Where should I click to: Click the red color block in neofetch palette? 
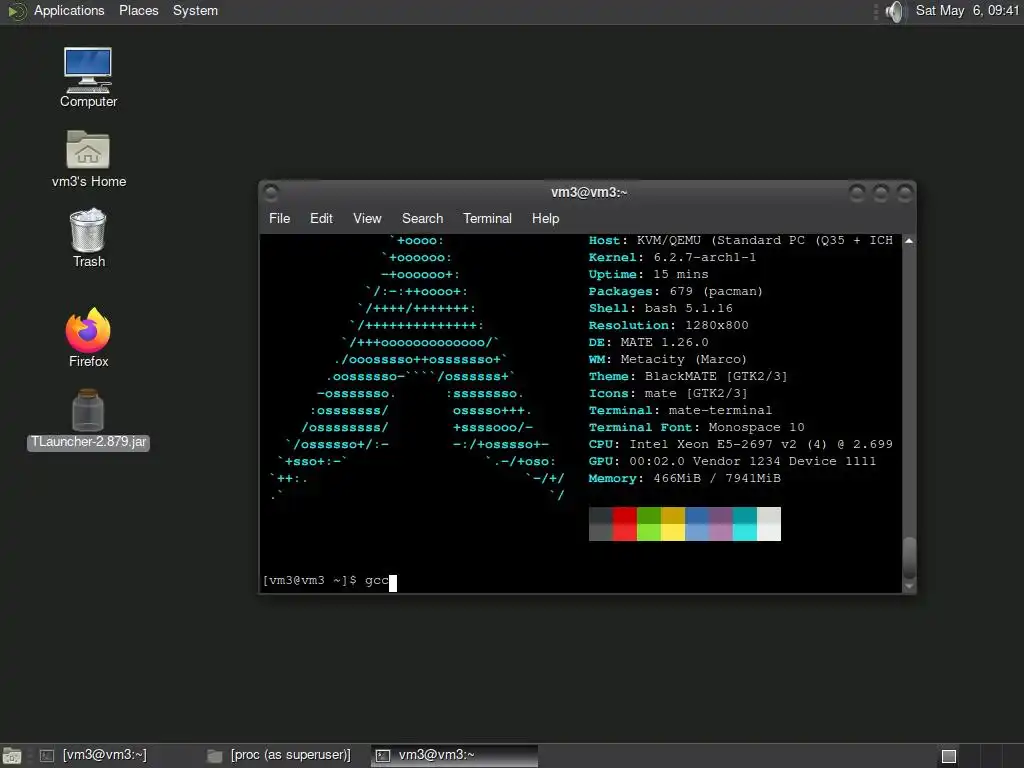625,524
